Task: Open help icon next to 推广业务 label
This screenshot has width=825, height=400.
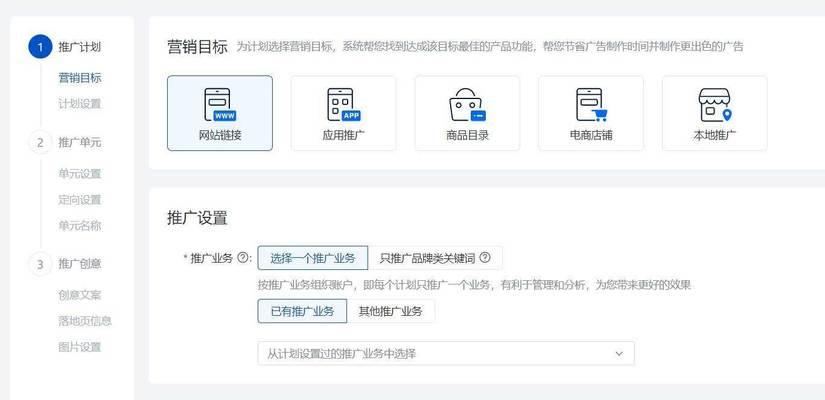Action: pos(242,258)
